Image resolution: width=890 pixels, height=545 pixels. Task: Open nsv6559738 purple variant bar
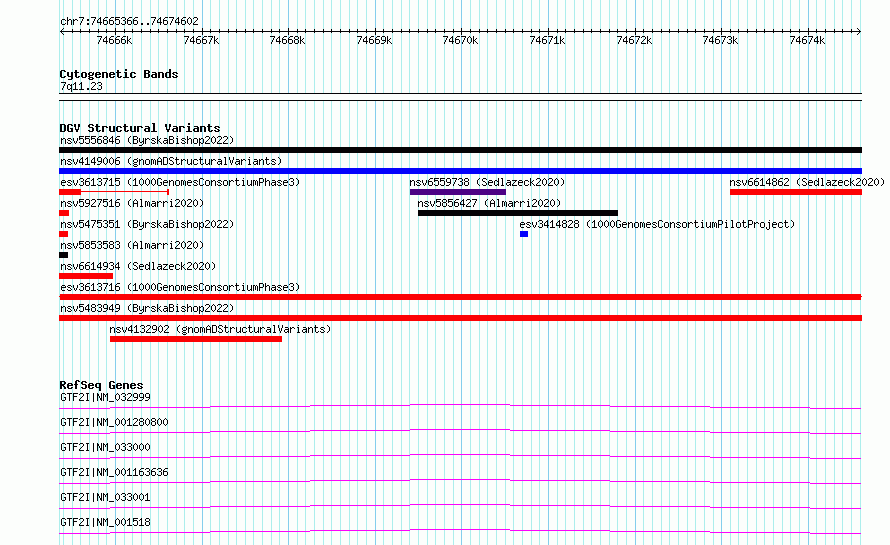click(x=457, y=192)
